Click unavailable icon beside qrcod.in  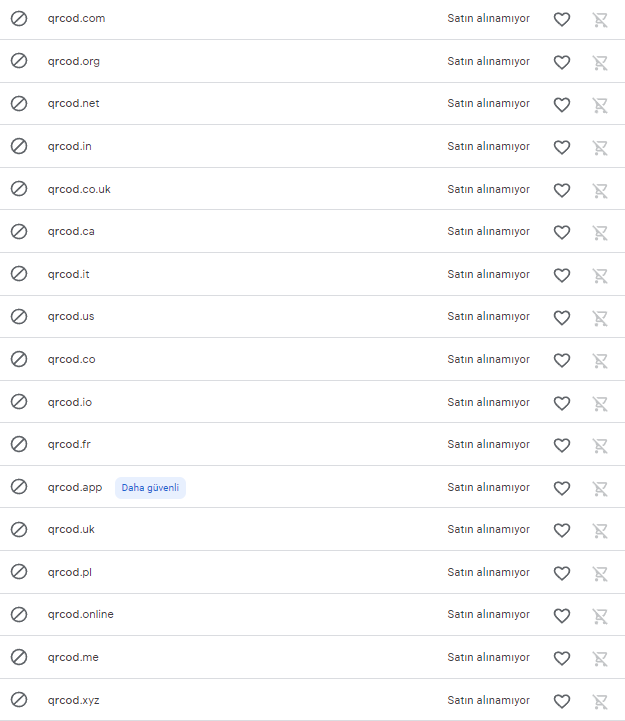pyautogui.click(x=19, y=146)
